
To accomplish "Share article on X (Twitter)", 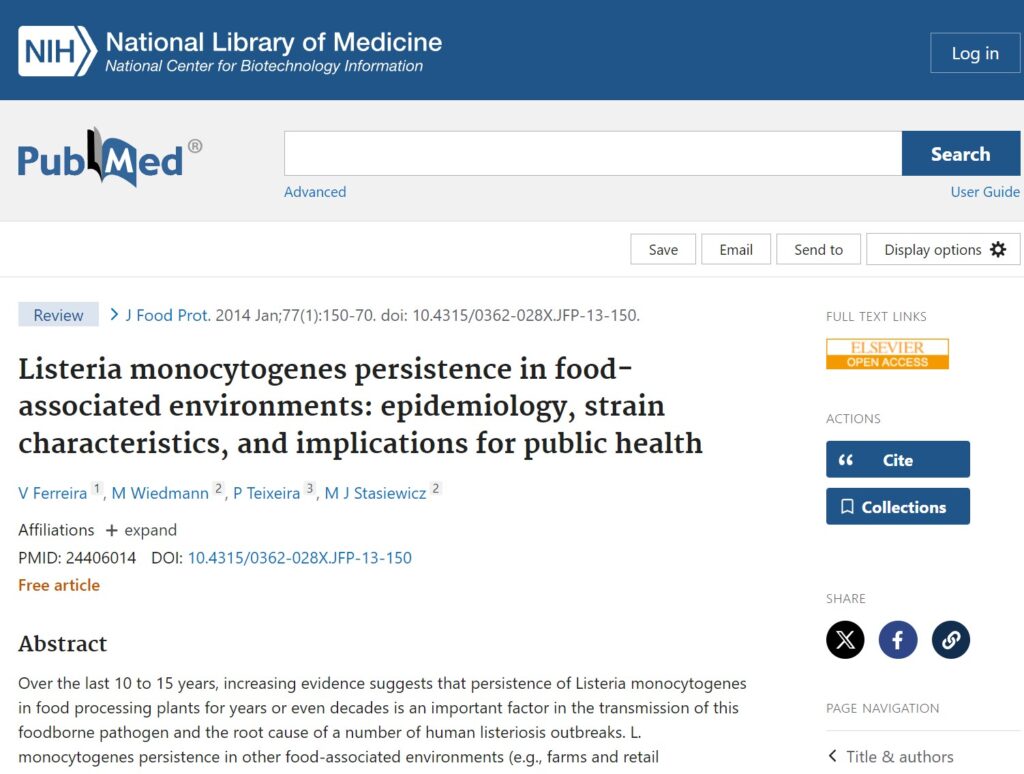I will click(x=845, y=640).
